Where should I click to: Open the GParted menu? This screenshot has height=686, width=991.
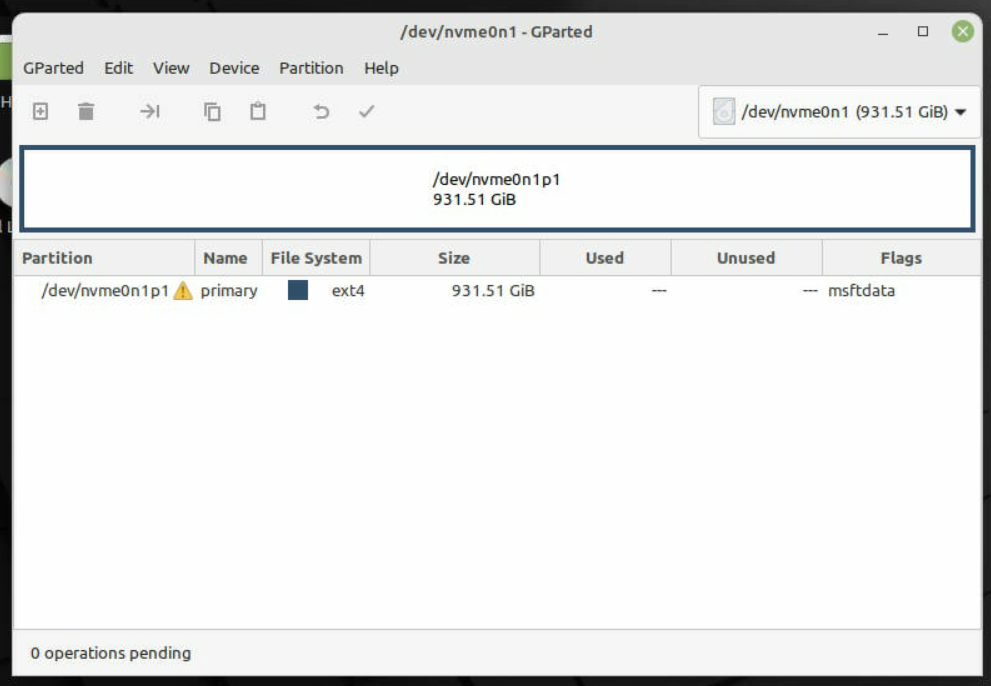pyautogui.click(x=53, y=68)
